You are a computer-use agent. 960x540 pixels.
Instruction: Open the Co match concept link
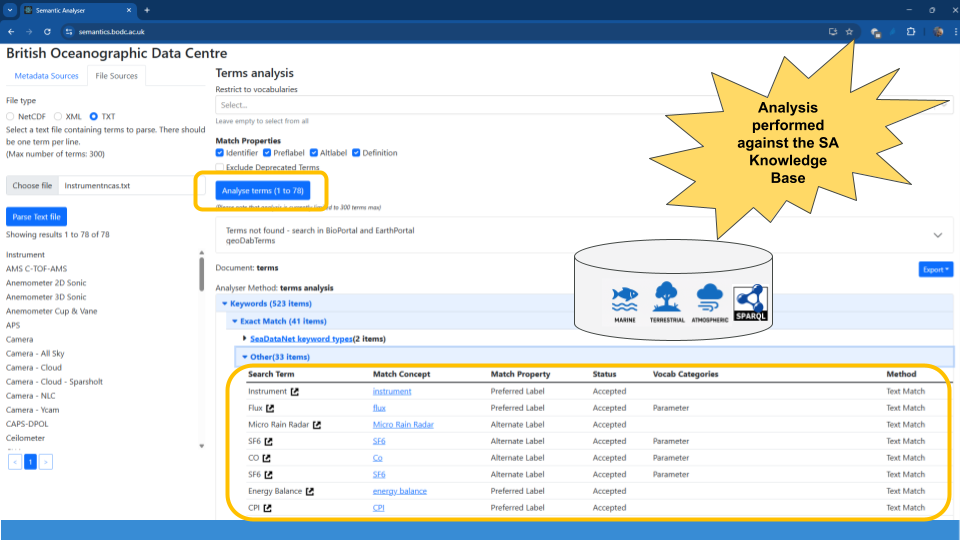377,458
